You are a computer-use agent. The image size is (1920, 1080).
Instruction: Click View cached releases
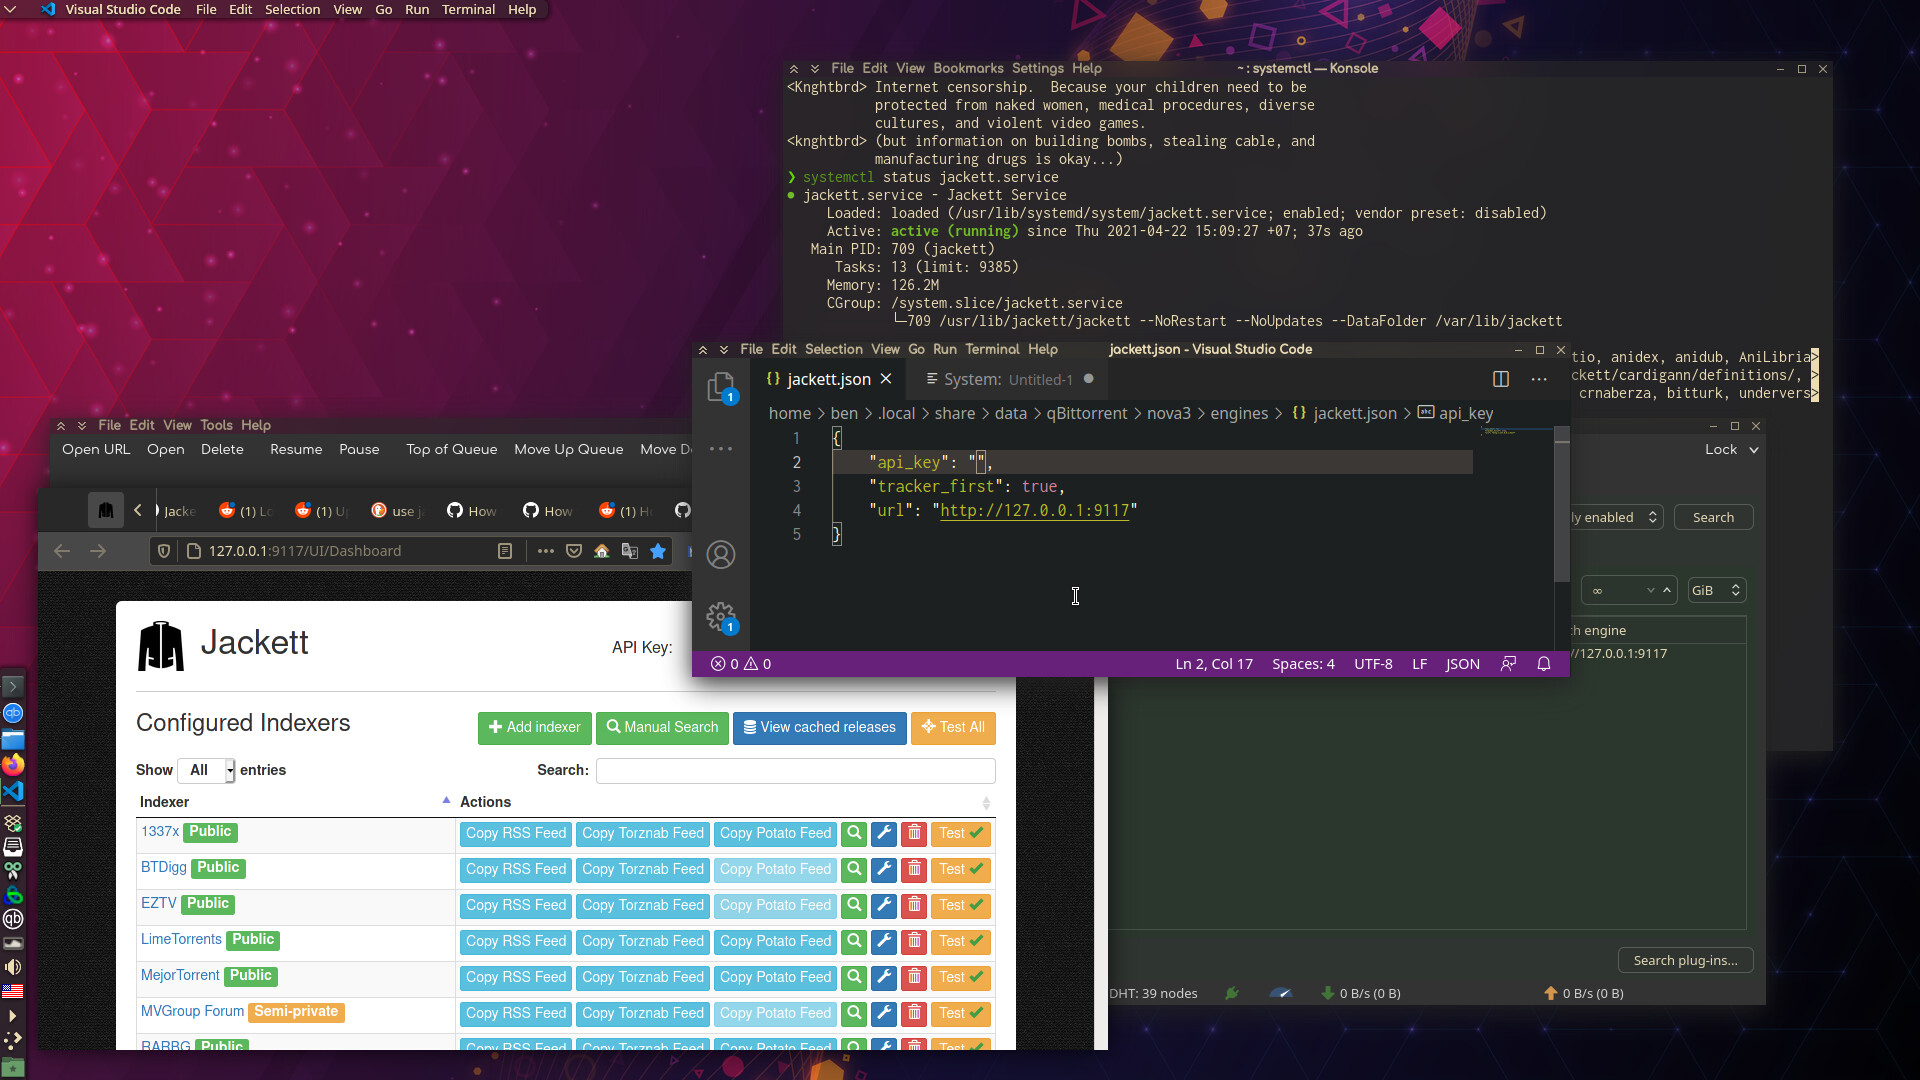820,728
